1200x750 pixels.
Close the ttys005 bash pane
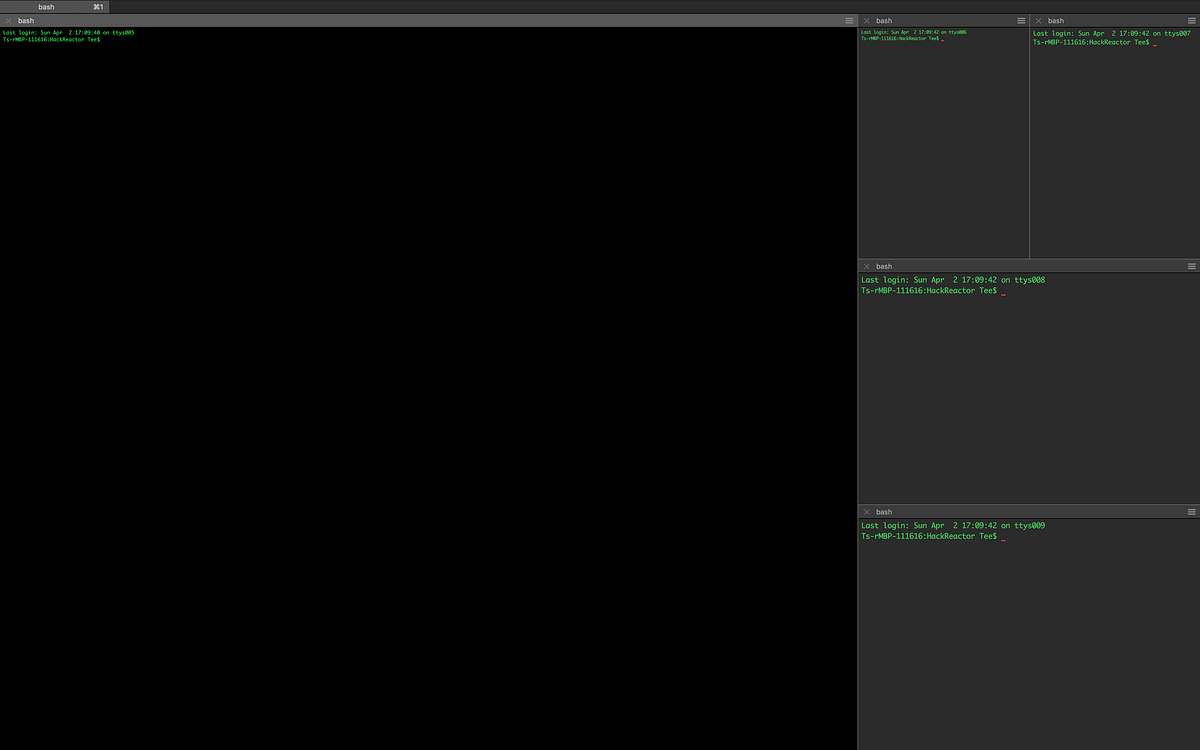[8, 20]
